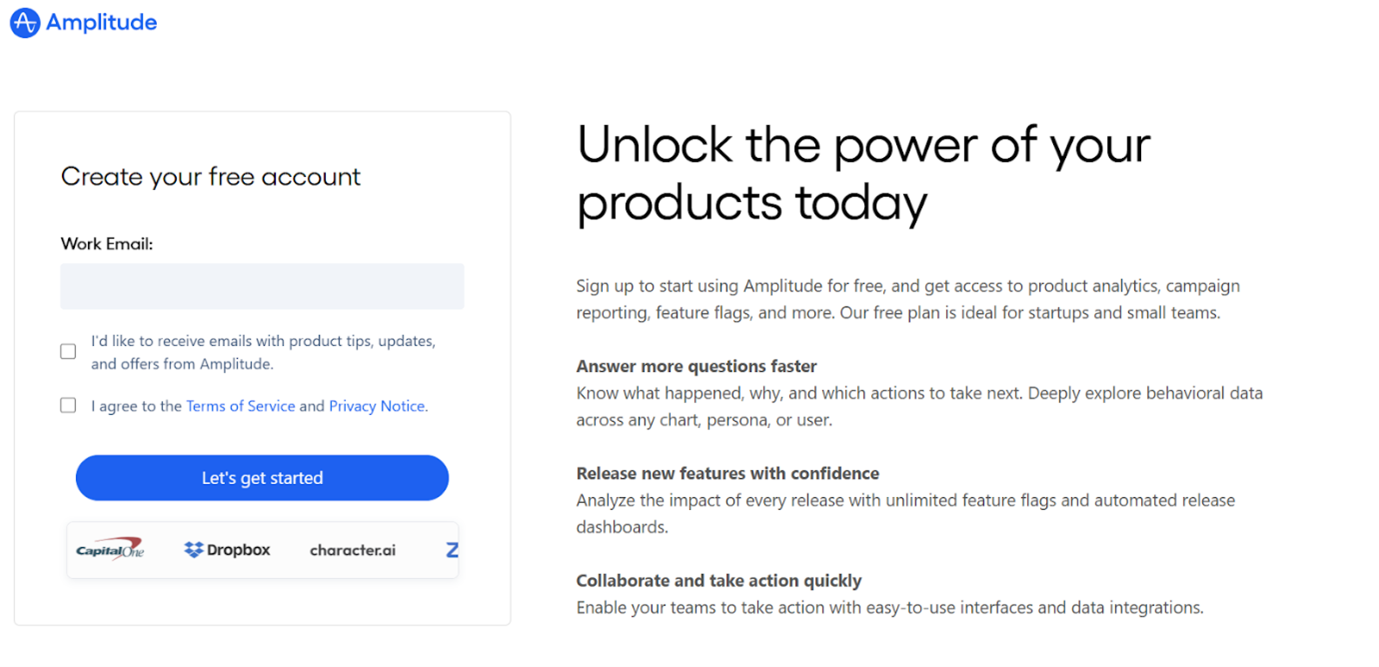Image resolution: width=1379 pixels, height=667 pixels.
Task: Click the Sign up to start using paragraph
Action: pyautogui.click(x=908, y=299)
